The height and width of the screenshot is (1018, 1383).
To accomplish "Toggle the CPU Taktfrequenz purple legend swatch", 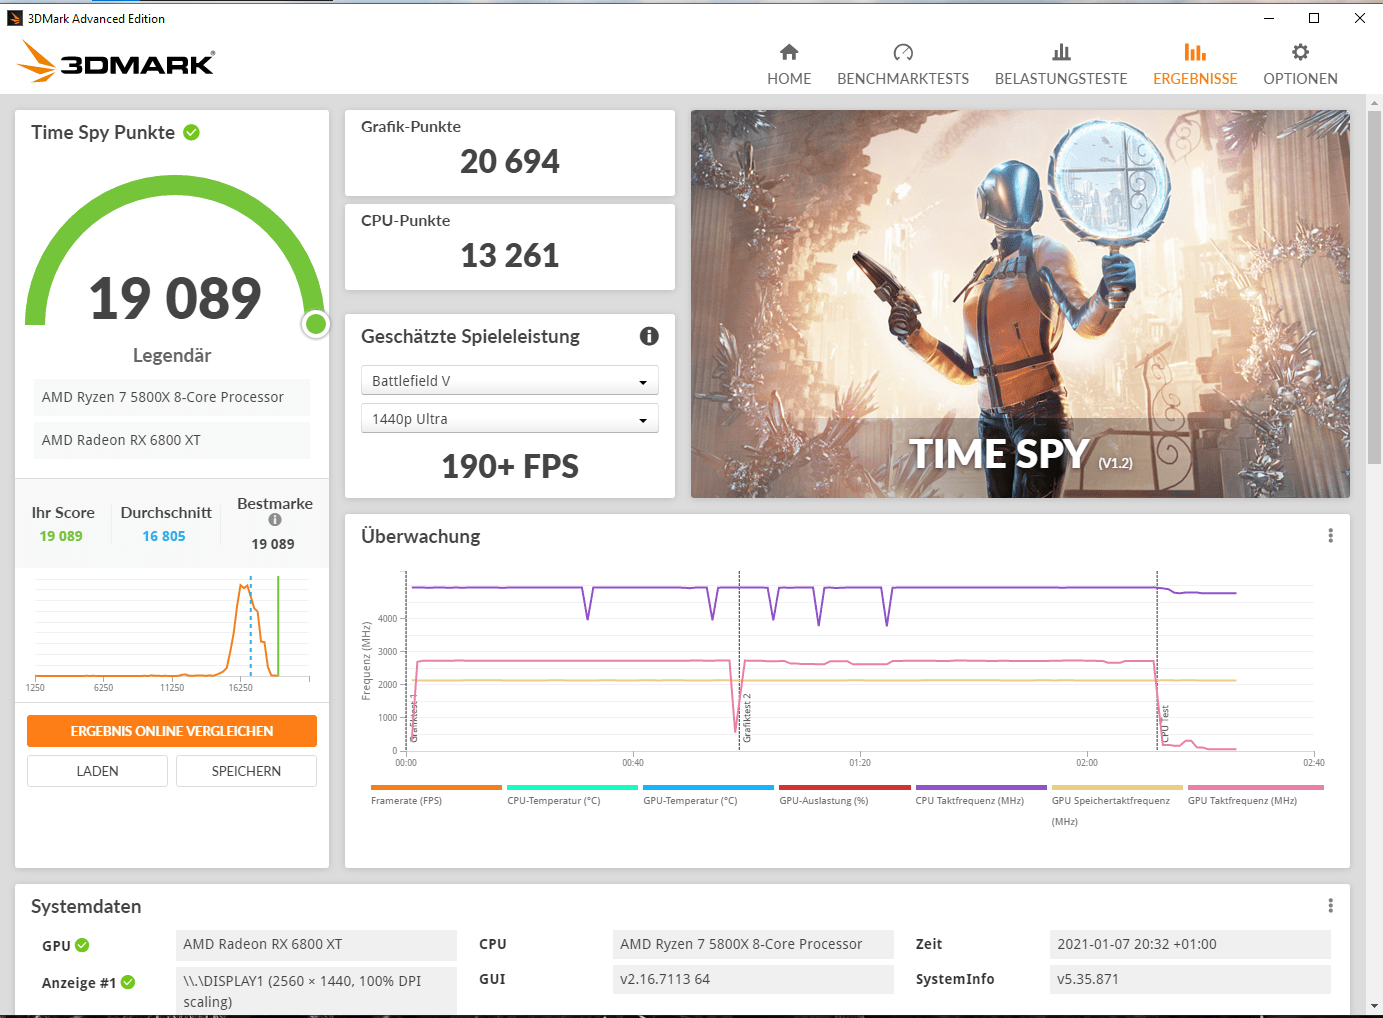I will (x=981, y=788).
